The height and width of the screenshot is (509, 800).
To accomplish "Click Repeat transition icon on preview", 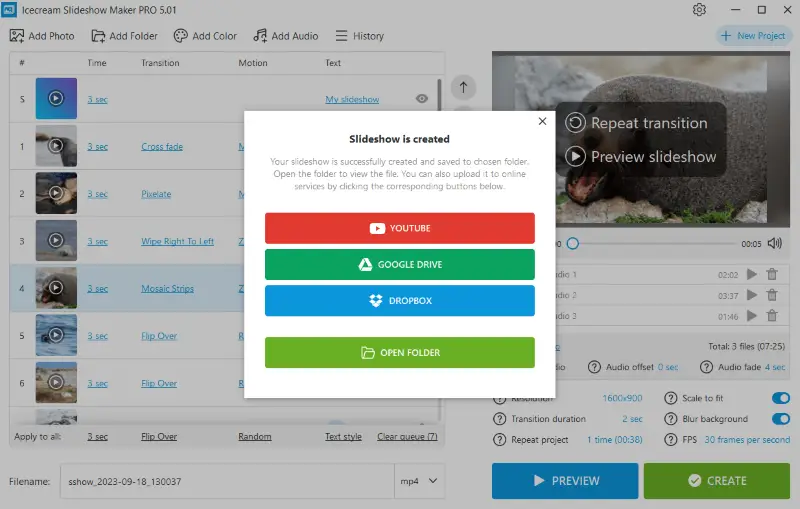I will coord(575,123).
